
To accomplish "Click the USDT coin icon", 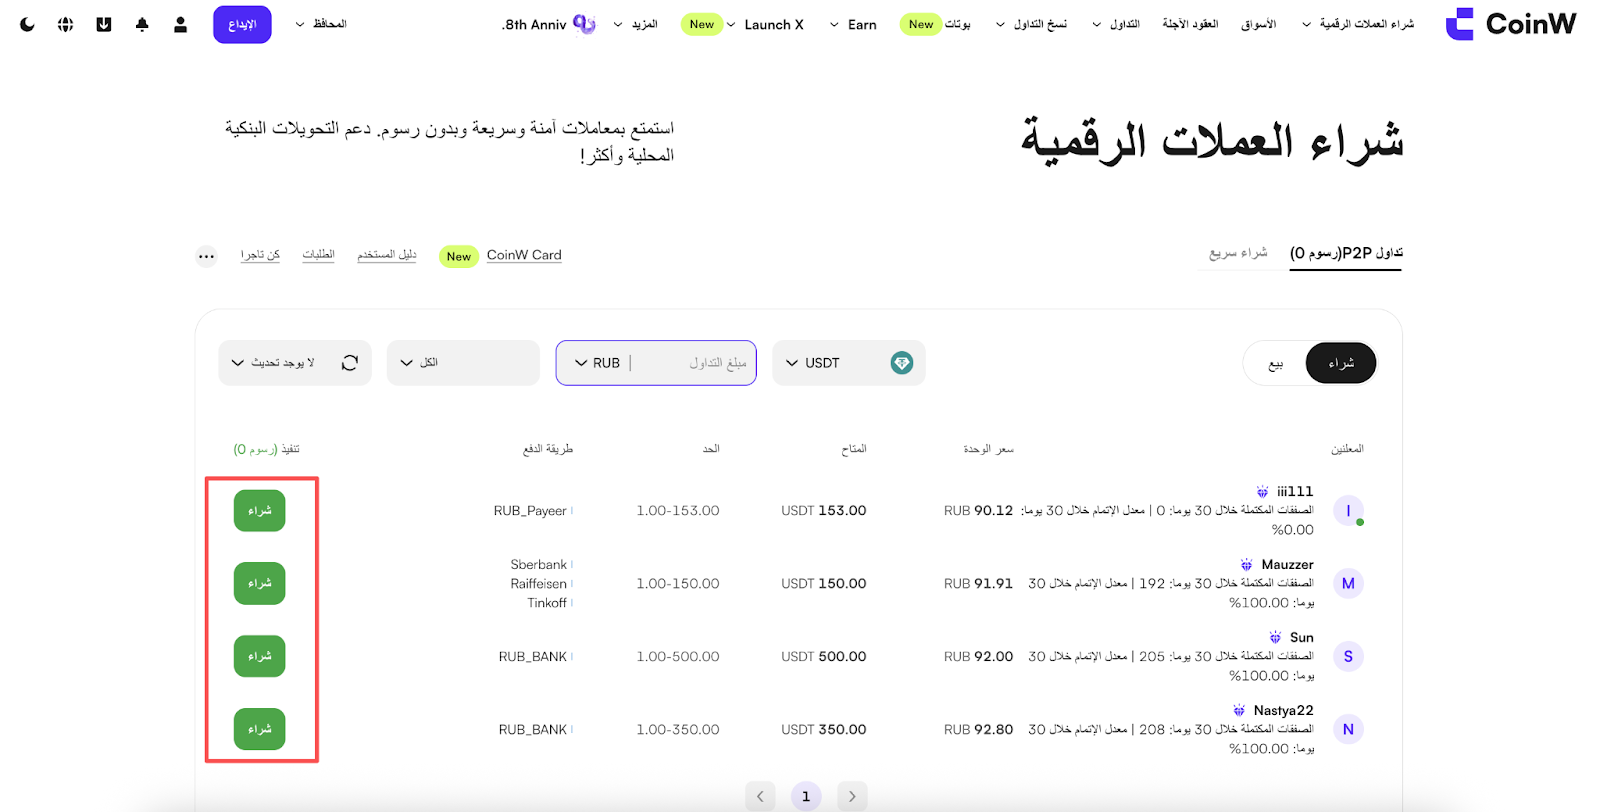I will tap(902, 363).
